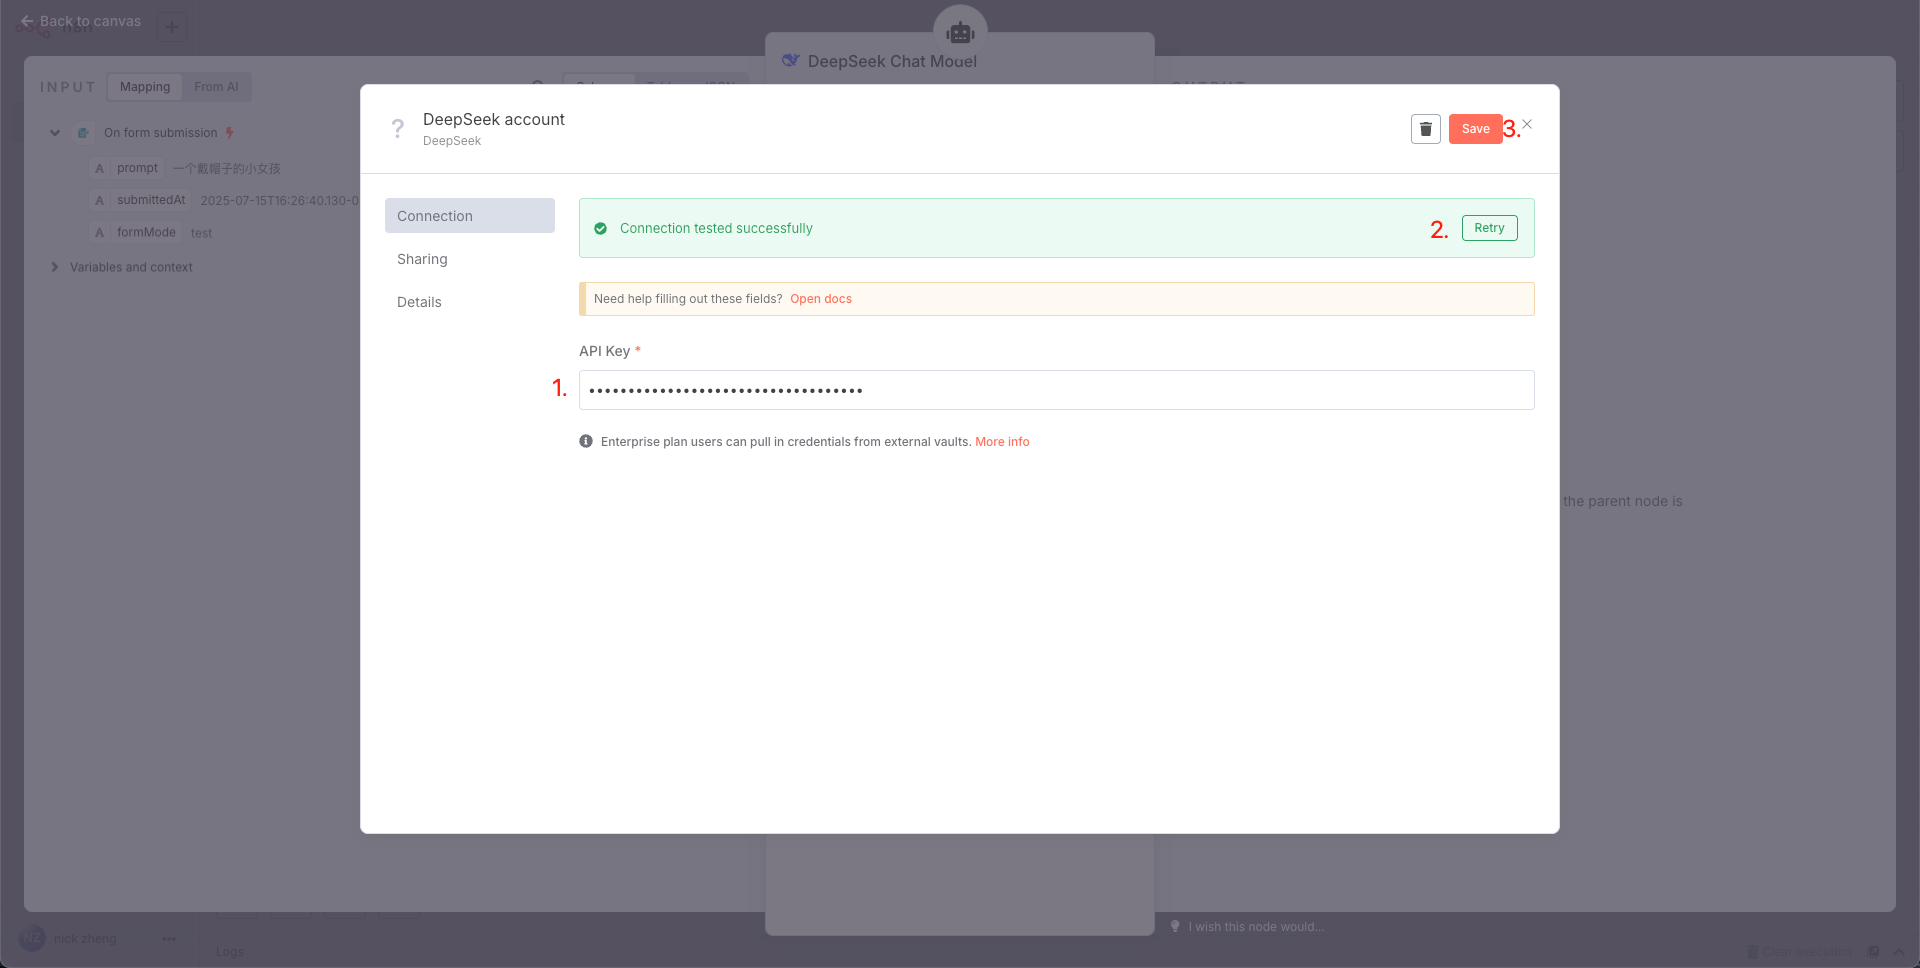
Task: Select the submittedAt field in input
Action: pos(151,200)
